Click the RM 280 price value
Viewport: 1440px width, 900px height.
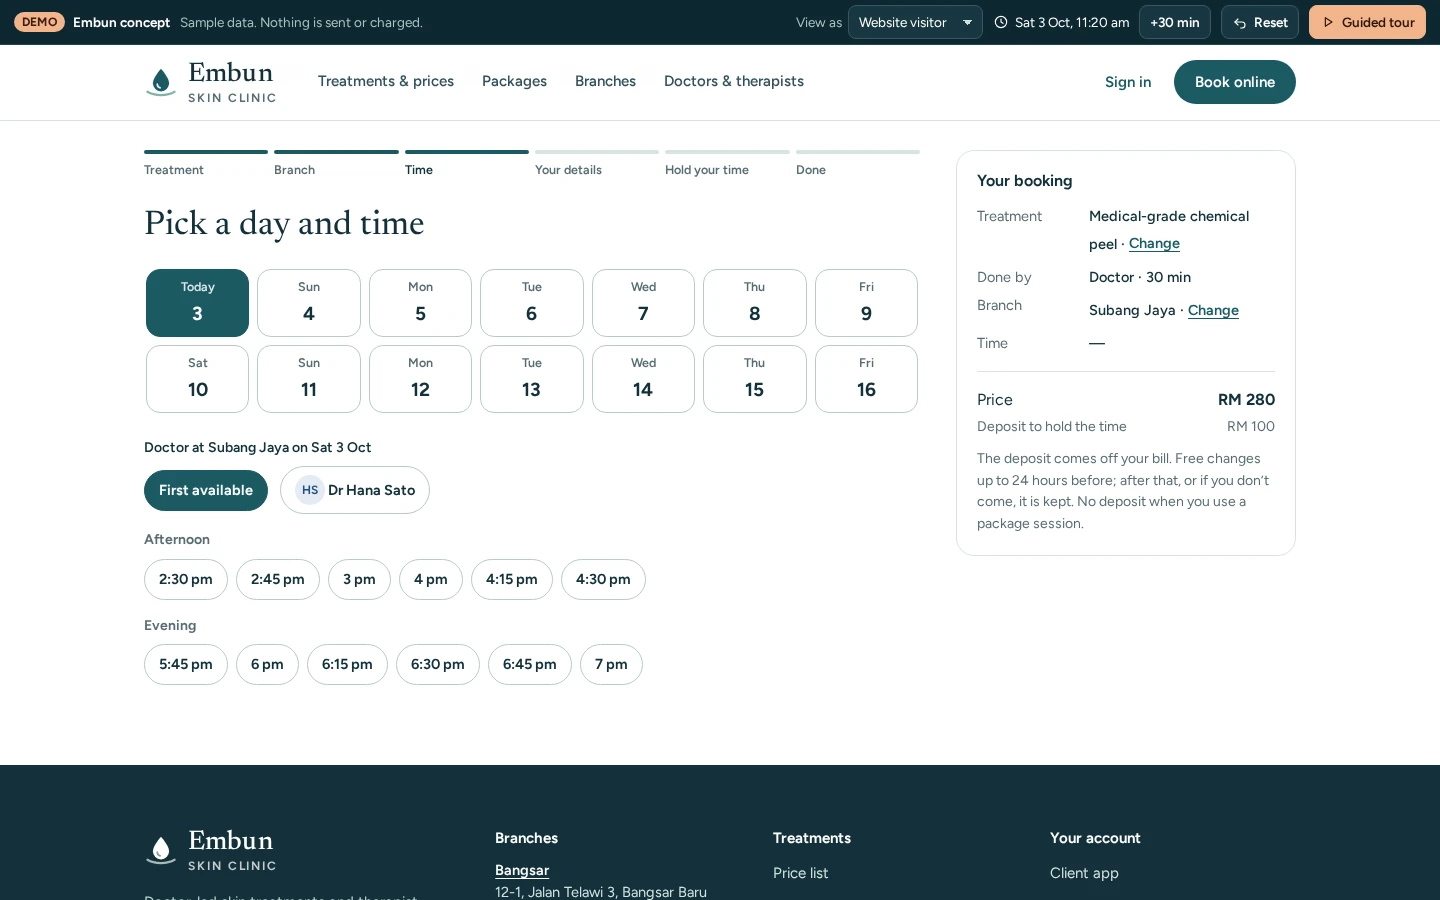click(1246, 399)
